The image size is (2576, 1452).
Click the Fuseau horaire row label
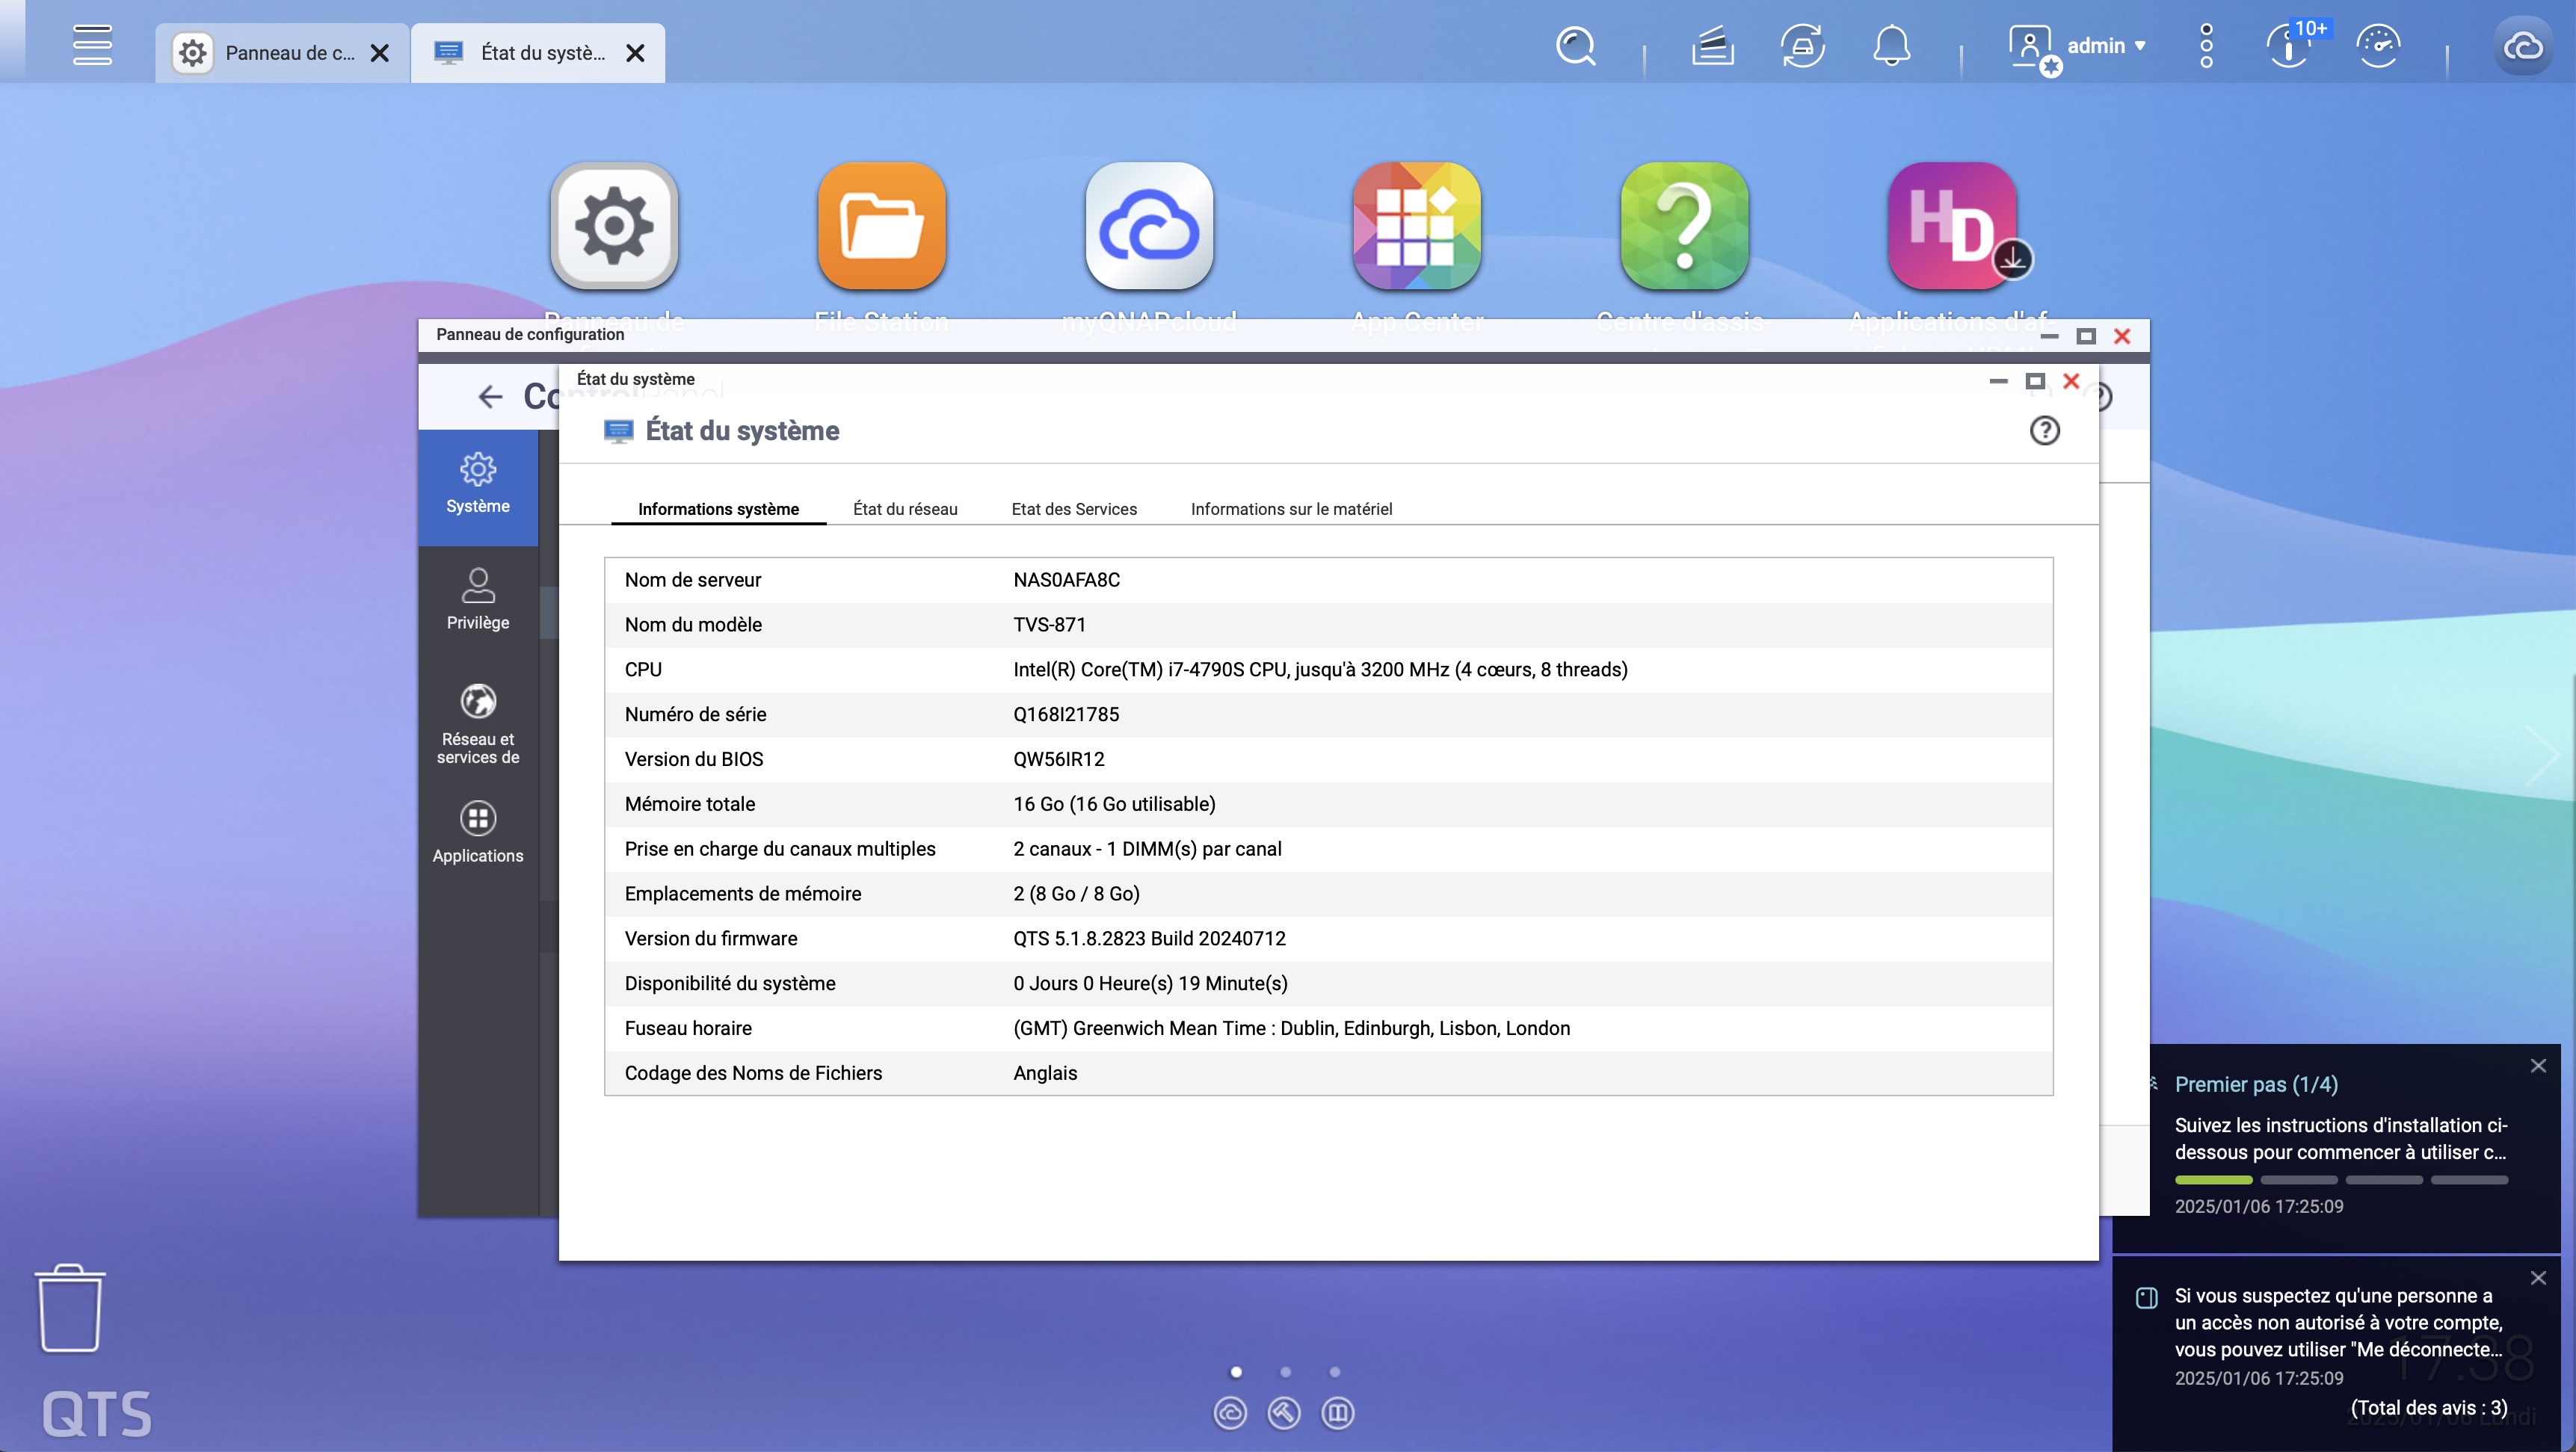[x=688, y=1029]
